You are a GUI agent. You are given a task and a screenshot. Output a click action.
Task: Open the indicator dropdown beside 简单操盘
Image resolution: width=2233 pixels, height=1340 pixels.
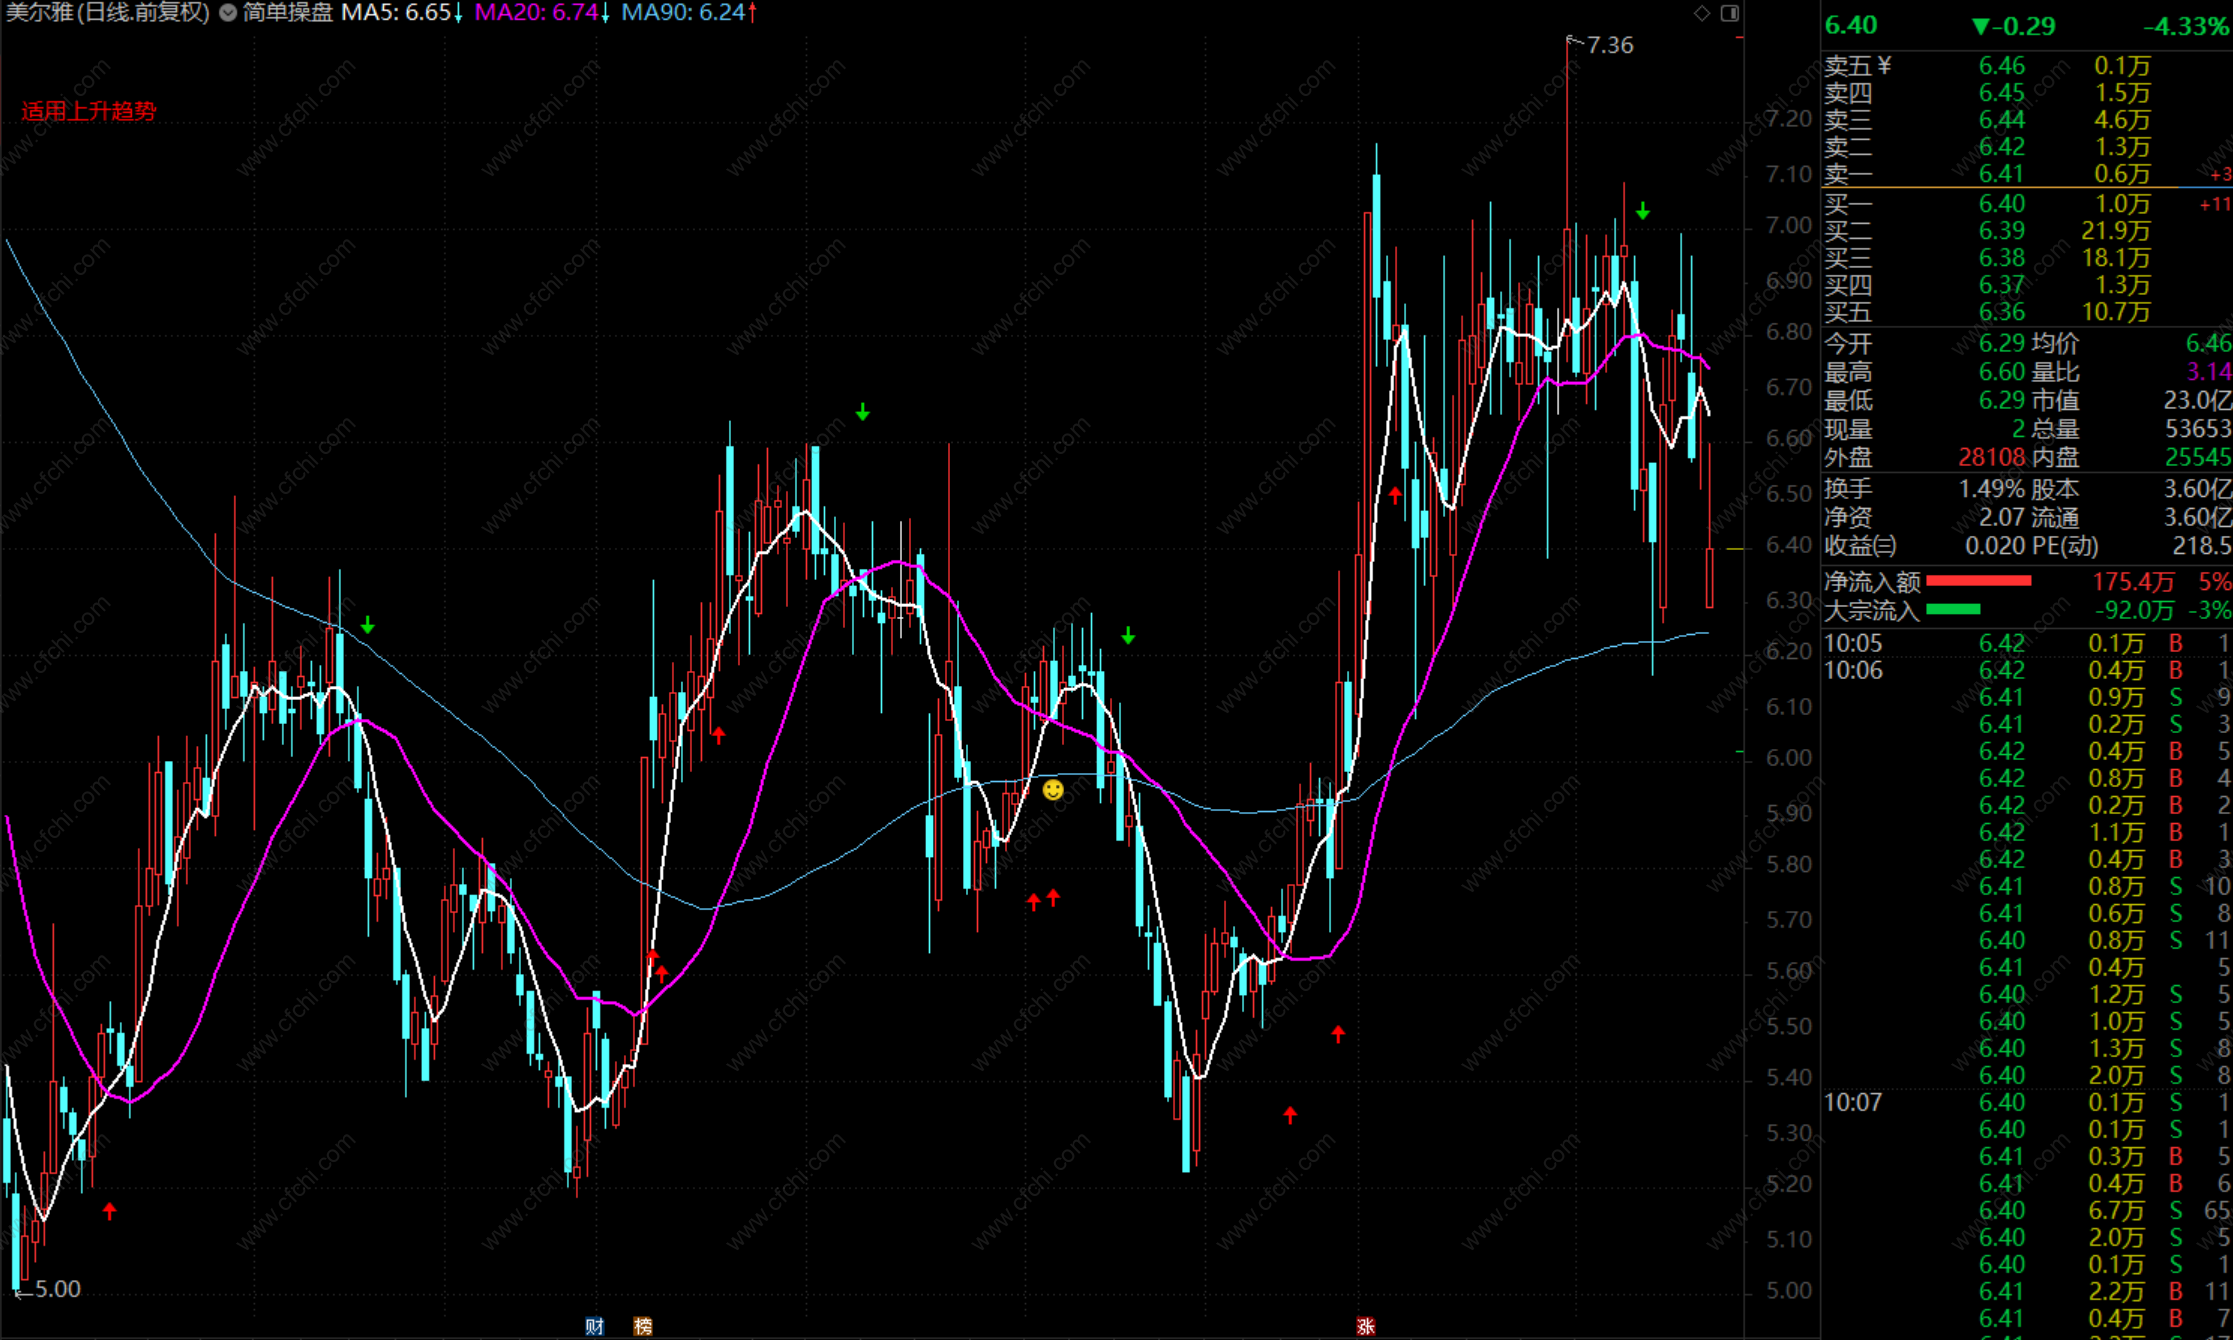pos(228,13)
